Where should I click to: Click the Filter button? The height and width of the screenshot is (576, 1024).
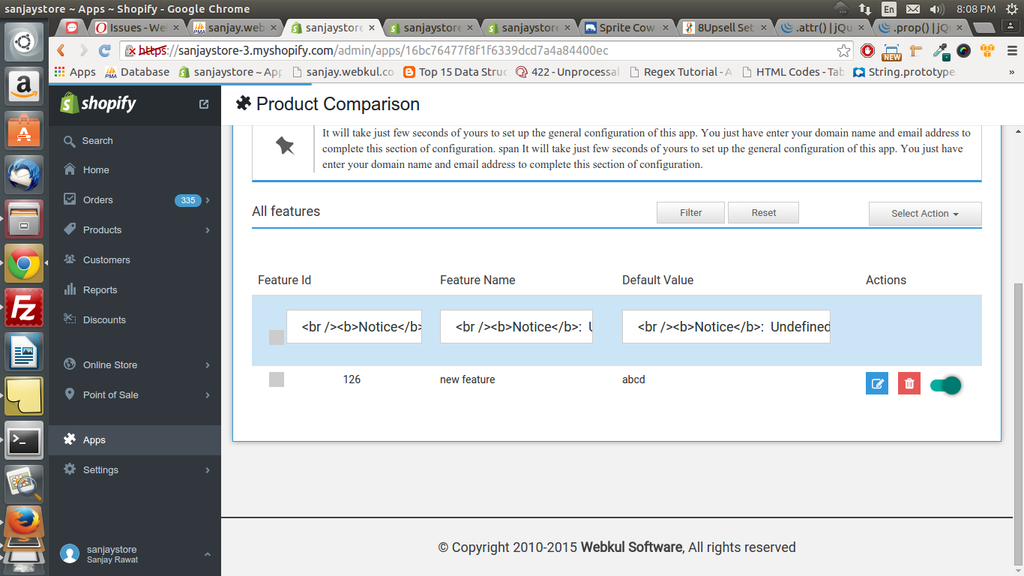(690, 213)
